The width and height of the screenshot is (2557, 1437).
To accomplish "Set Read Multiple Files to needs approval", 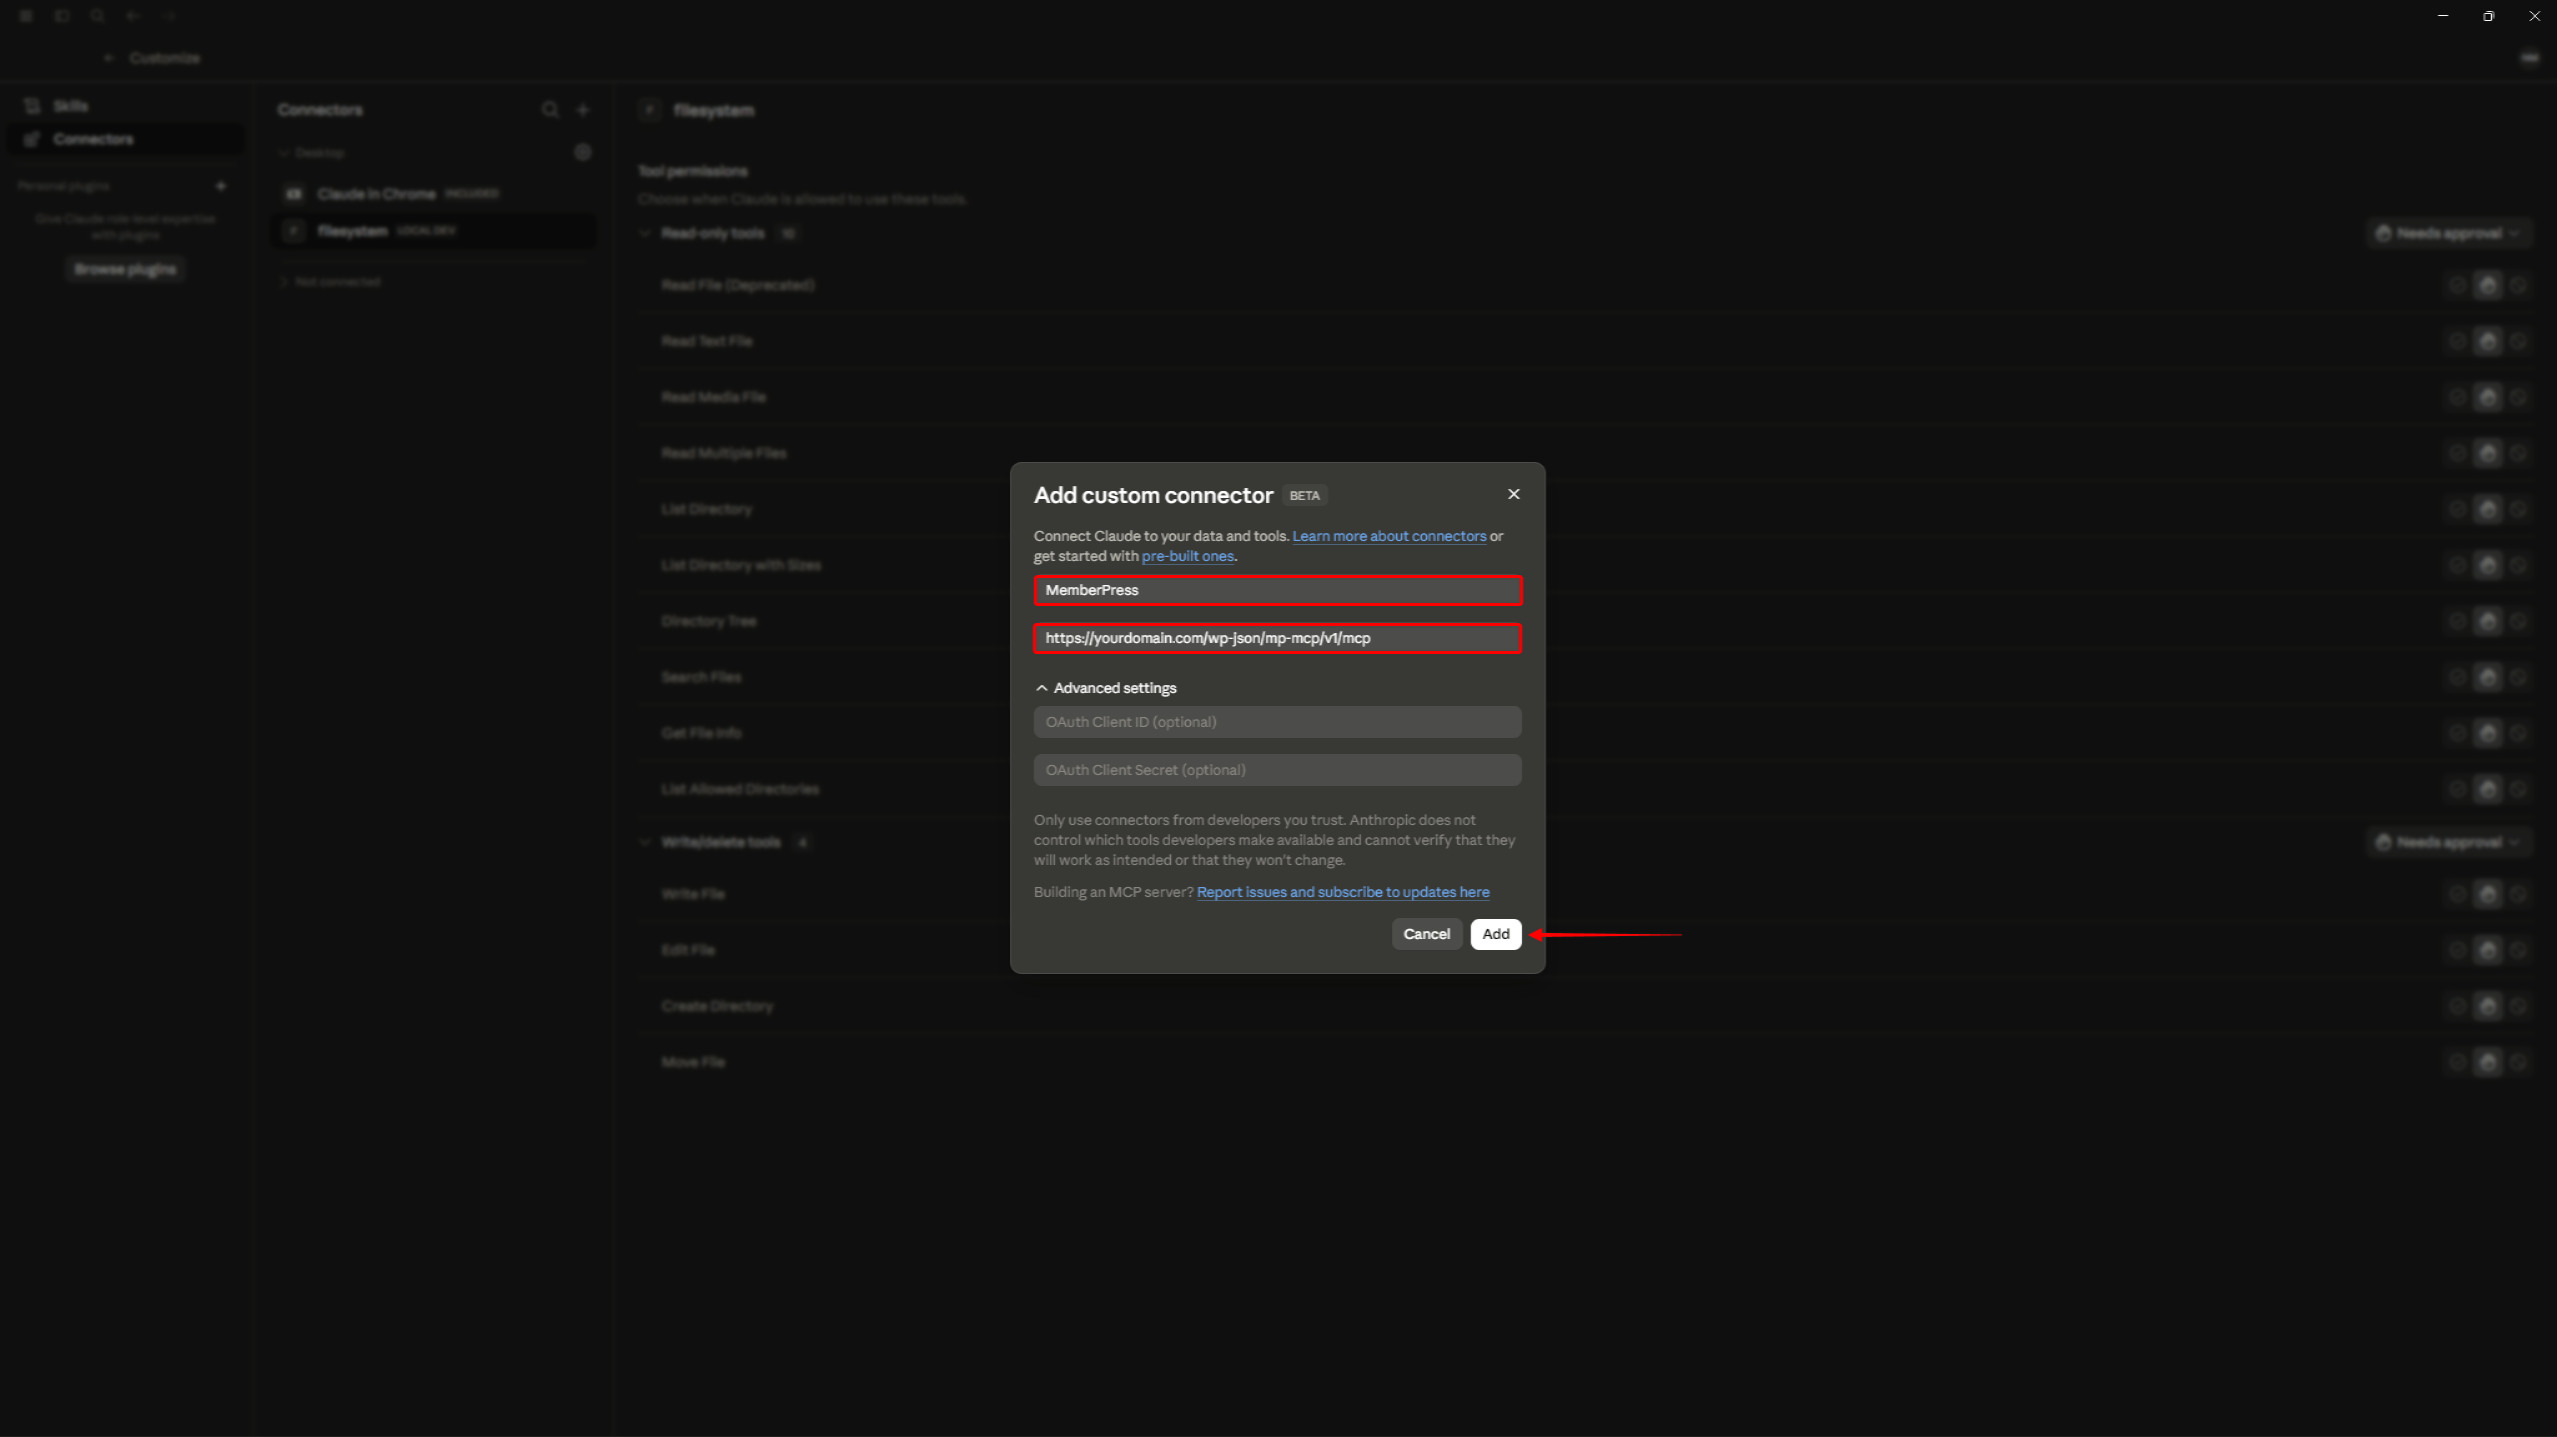I will pos(2488,454).
